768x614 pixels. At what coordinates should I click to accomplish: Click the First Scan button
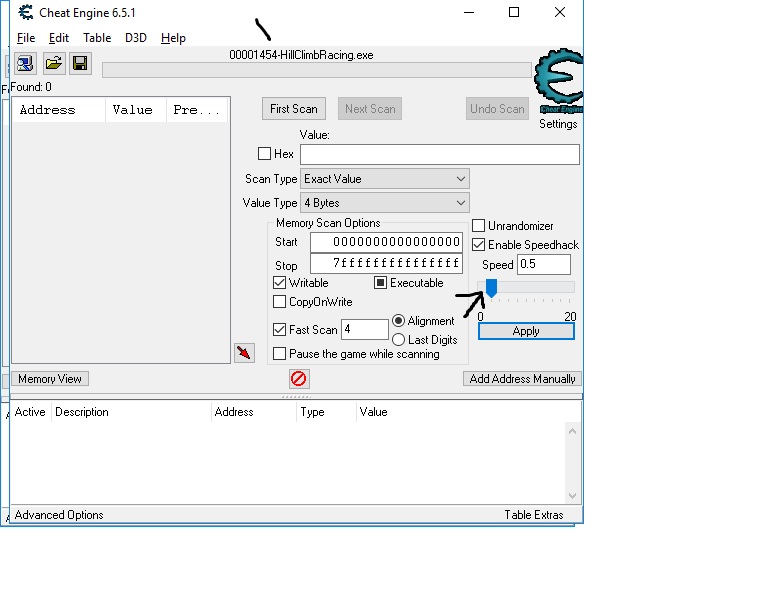coord(294,109)
